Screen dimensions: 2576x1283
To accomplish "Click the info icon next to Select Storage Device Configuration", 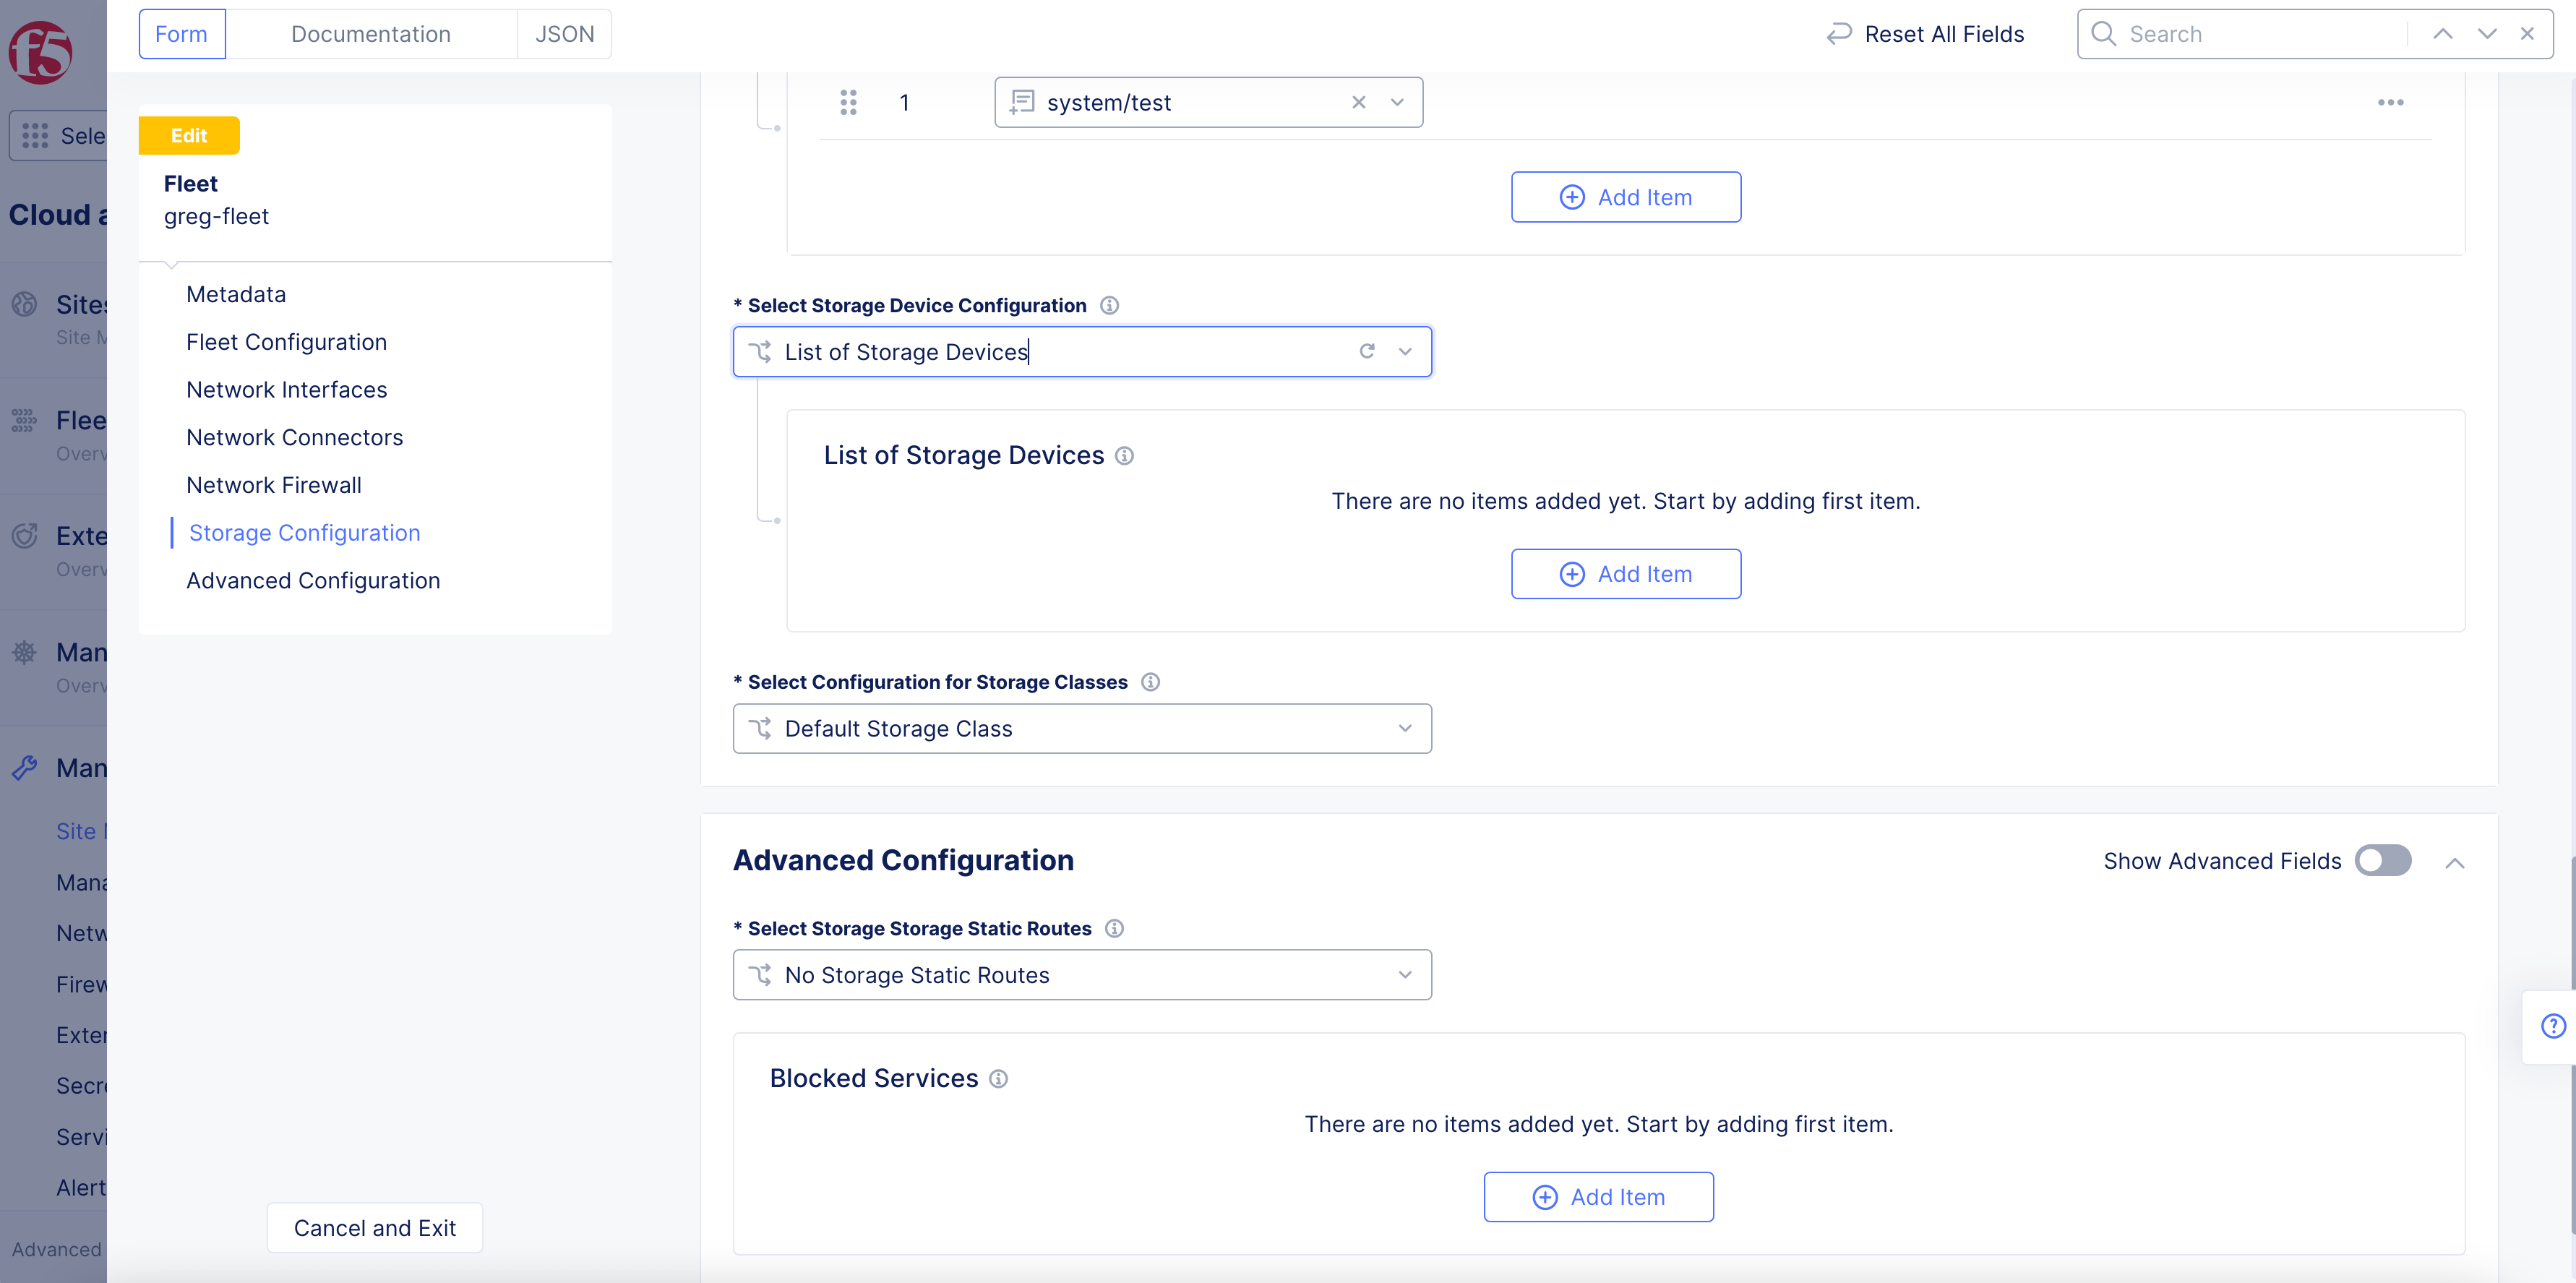I will pyautogui.click(x=1109, y=305).
